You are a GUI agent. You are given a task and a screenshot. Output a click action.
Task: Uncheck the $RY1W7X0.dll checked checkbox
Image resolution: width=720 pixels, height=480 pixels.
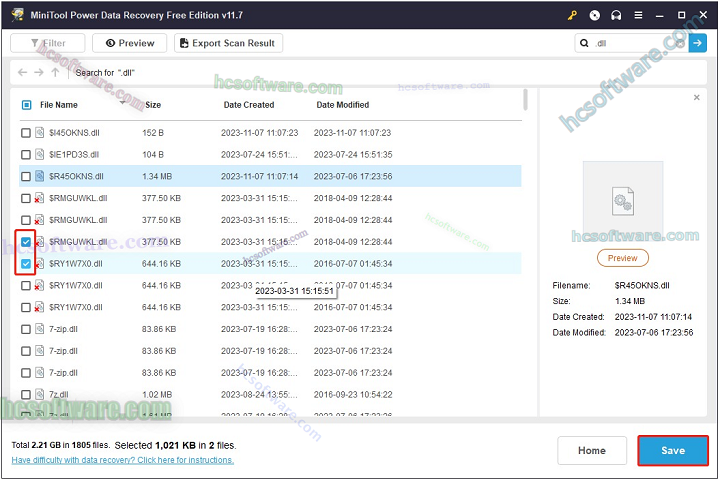click(x=26, y=264)
